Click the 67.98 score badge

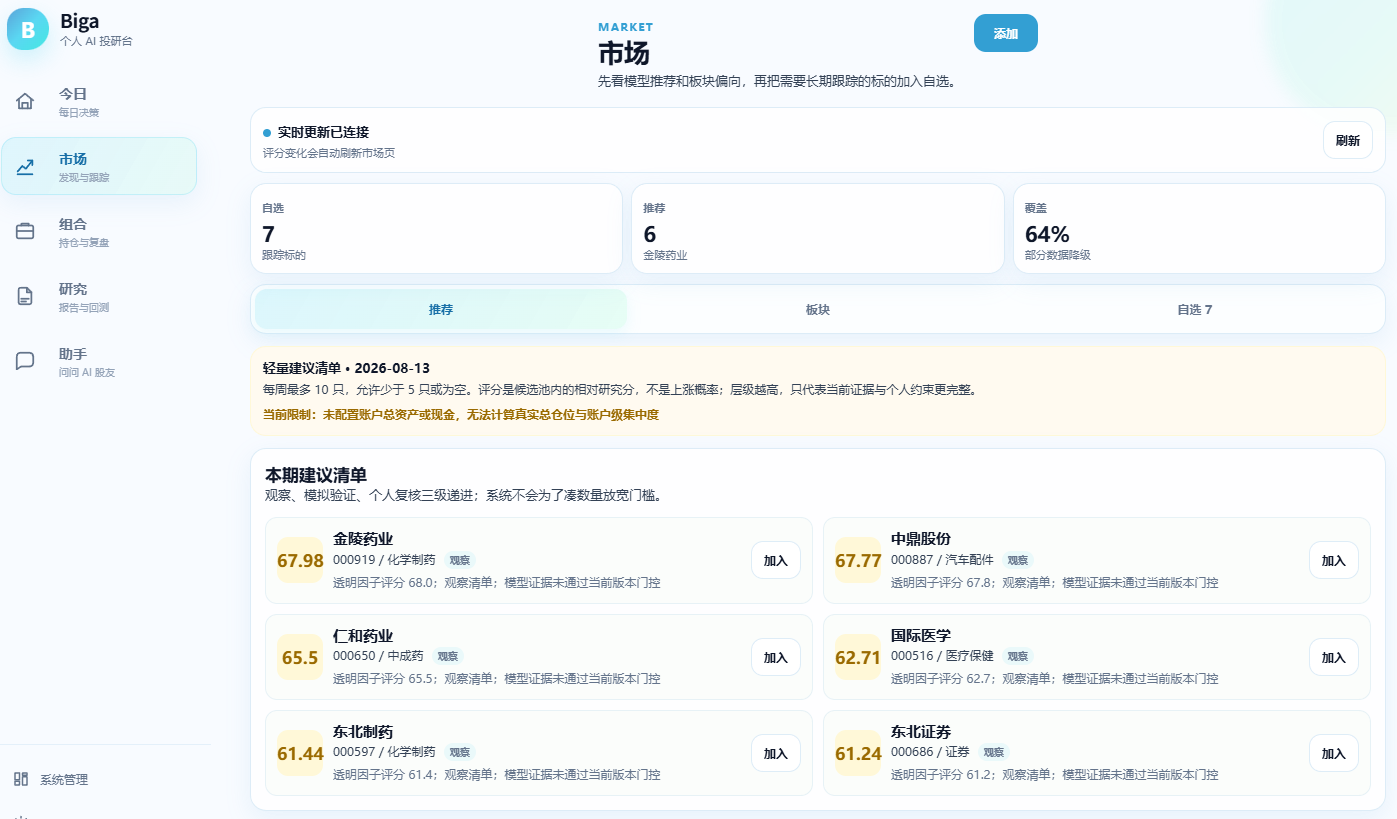tap(300, 560)
